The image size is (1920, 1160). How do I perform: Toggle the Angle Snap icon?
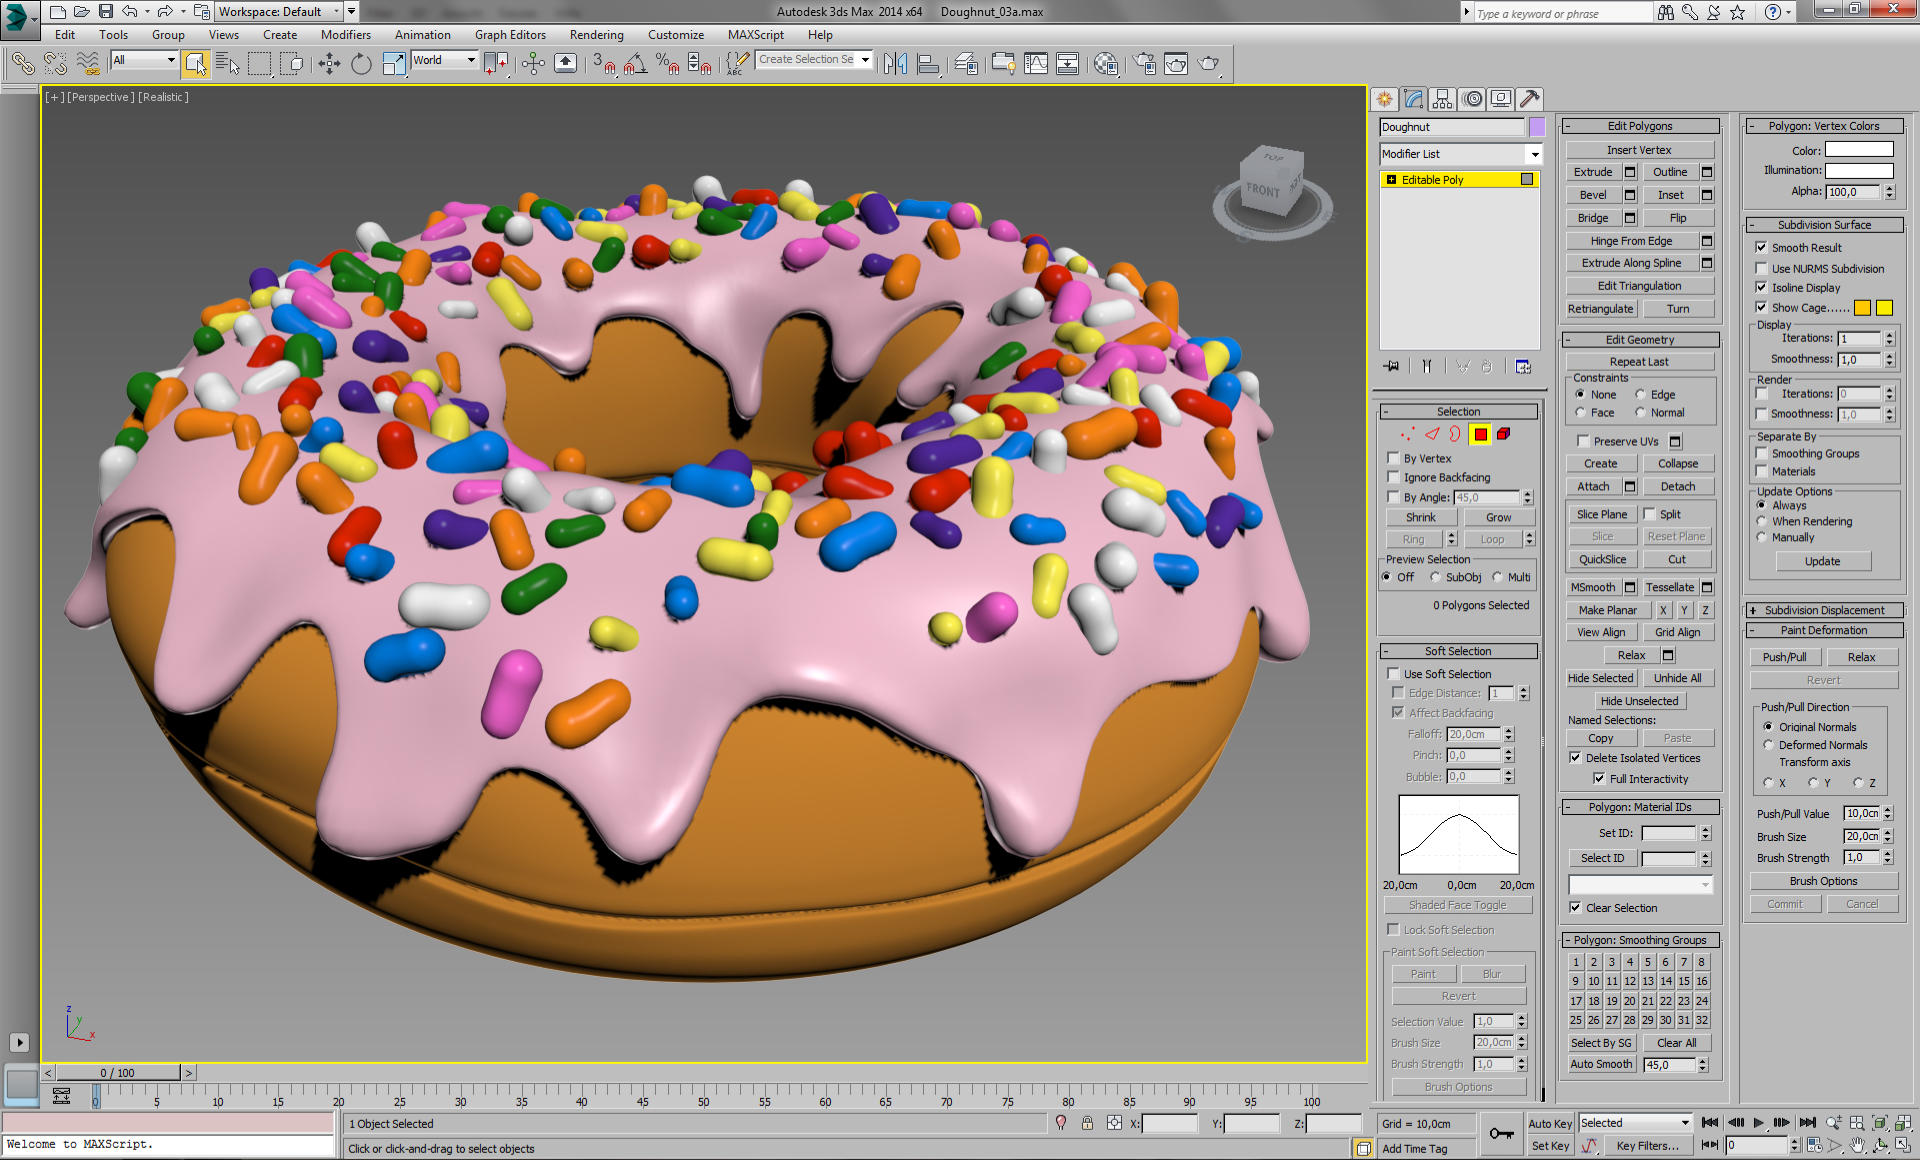635,64
